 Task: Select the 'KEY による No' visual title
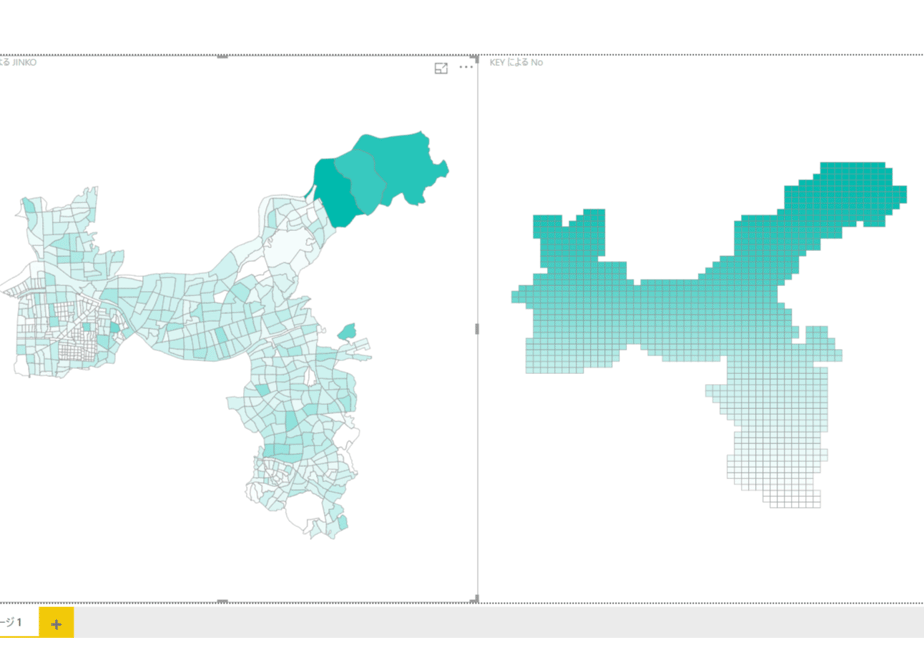click(516, 62)
